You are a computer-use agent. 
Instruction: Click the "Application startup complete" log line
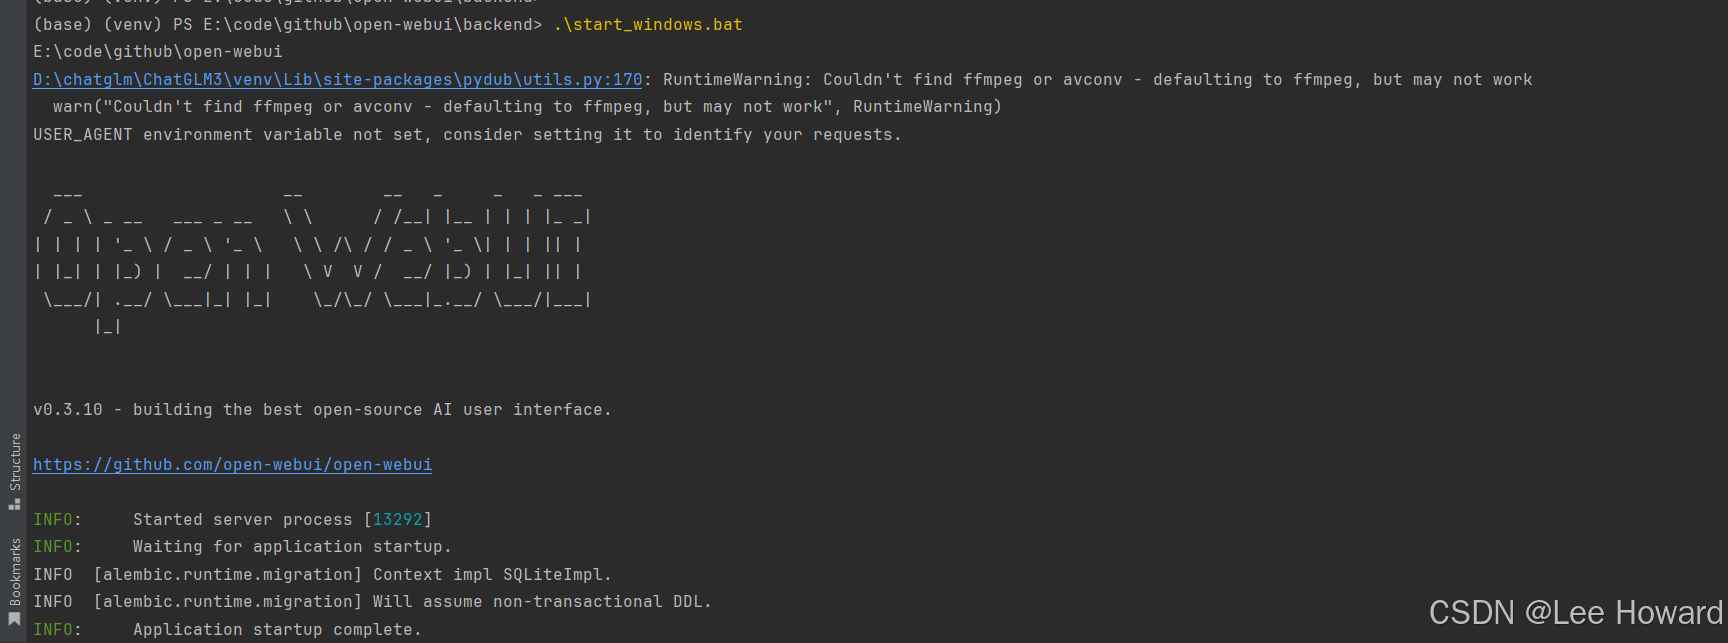(277, 630)
